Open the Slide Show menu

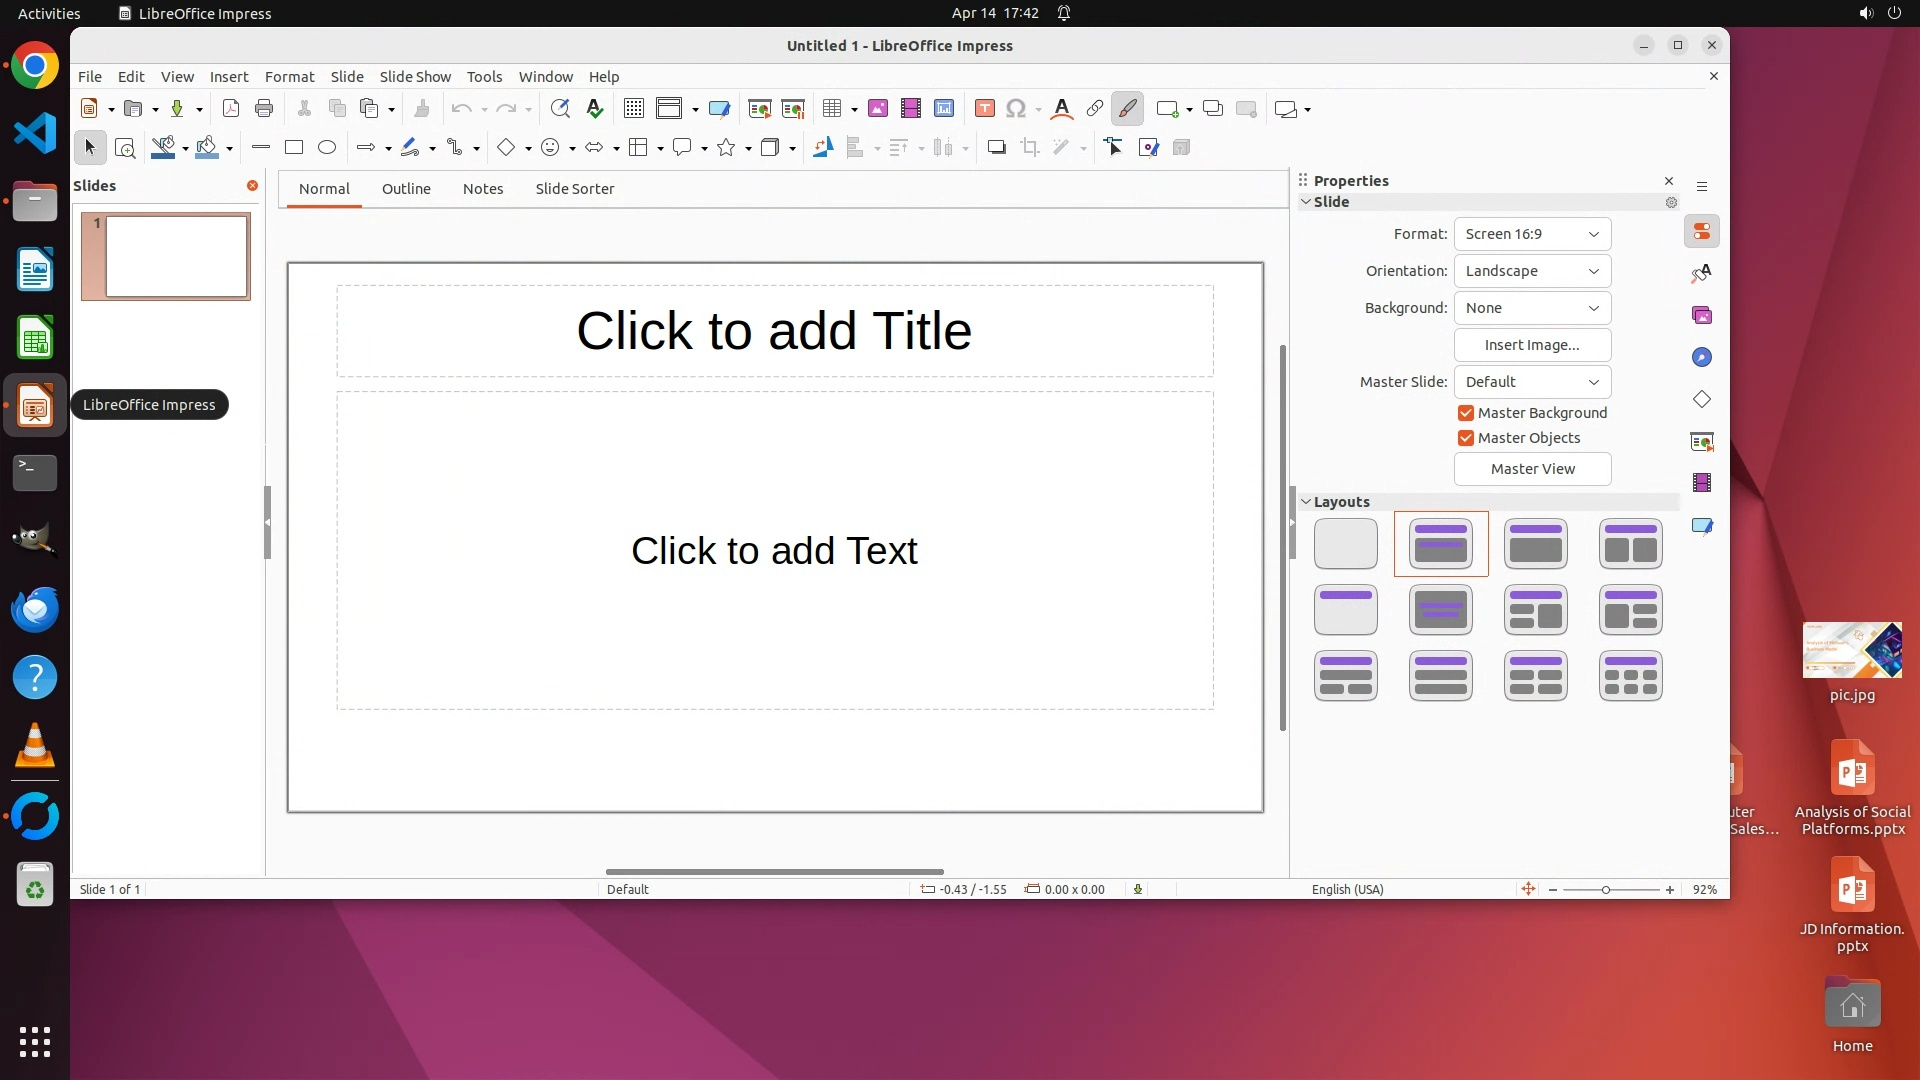point(415,77)
